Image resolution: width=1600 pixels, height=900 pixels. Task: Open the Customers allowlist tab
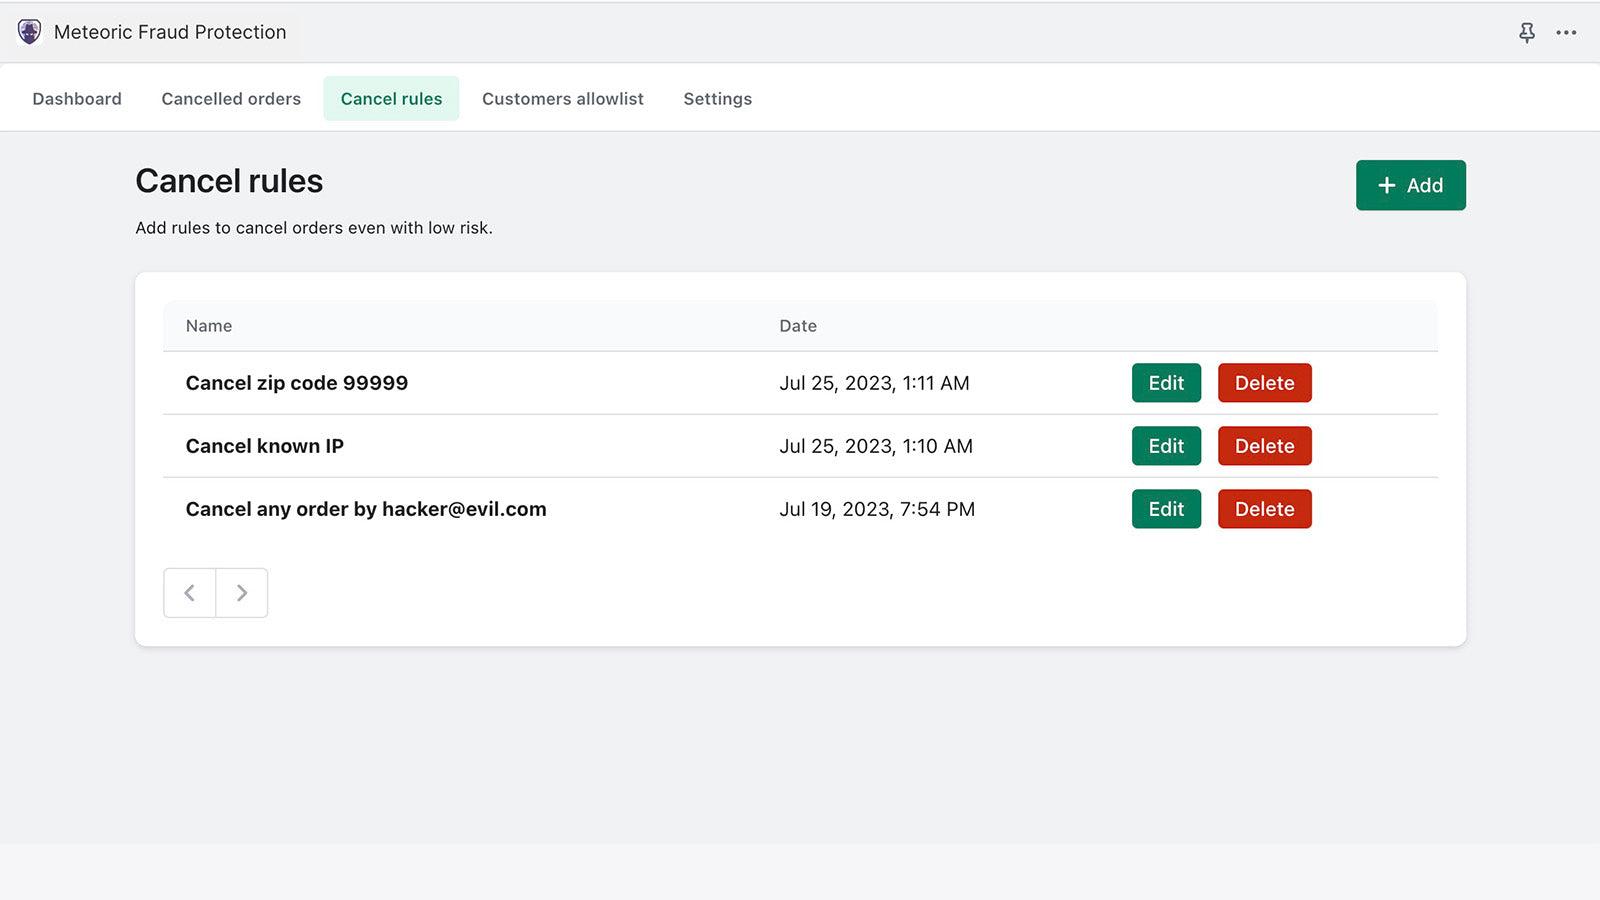(x=563, y=98)
